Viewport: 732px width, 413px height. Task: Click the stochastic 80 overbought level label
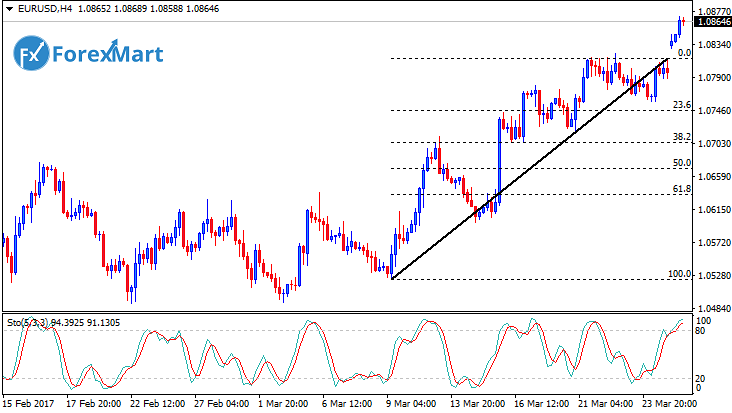click(x=702, y=330)
